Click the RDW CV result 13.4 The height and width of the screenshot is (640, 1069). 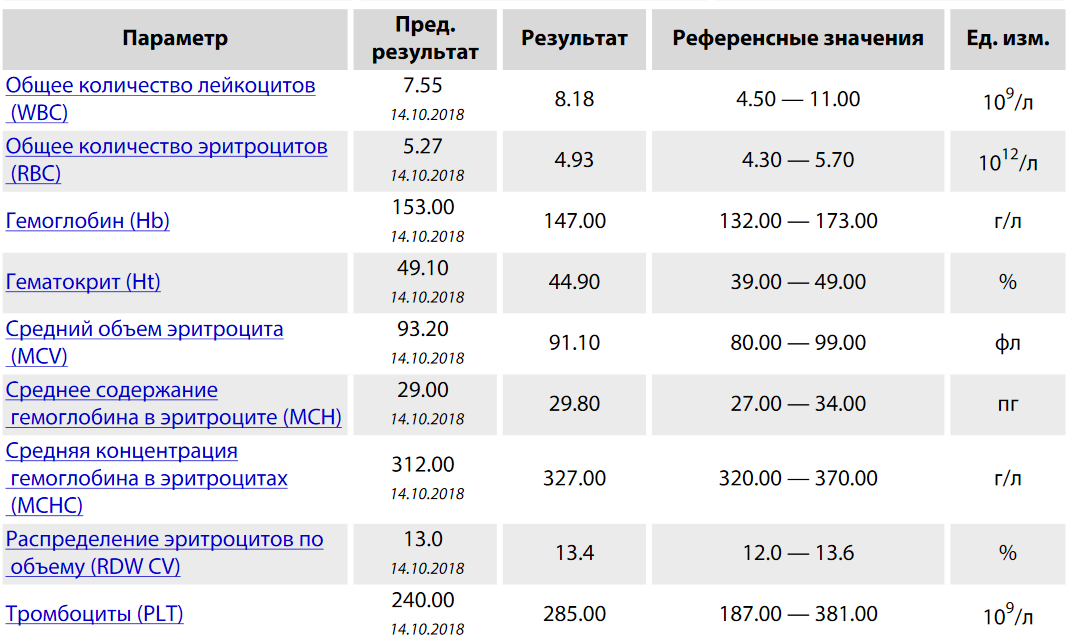(x=574, y=553)
